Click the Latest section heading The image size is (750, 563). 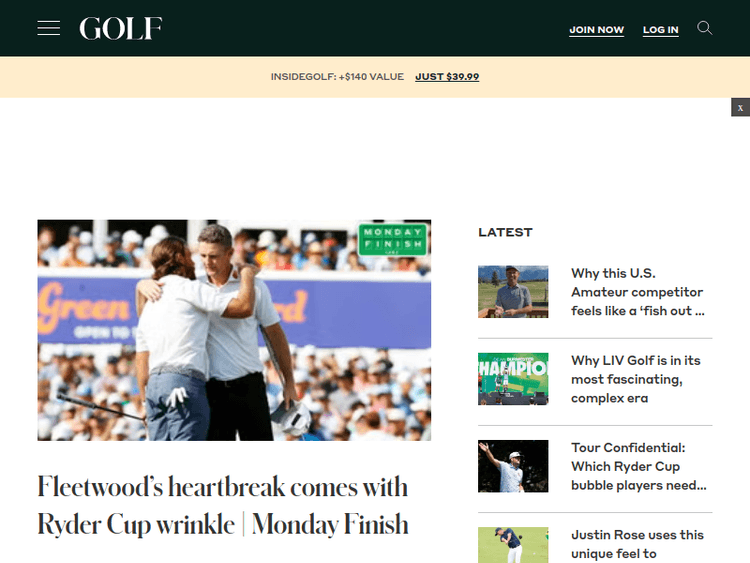[505, 232]
